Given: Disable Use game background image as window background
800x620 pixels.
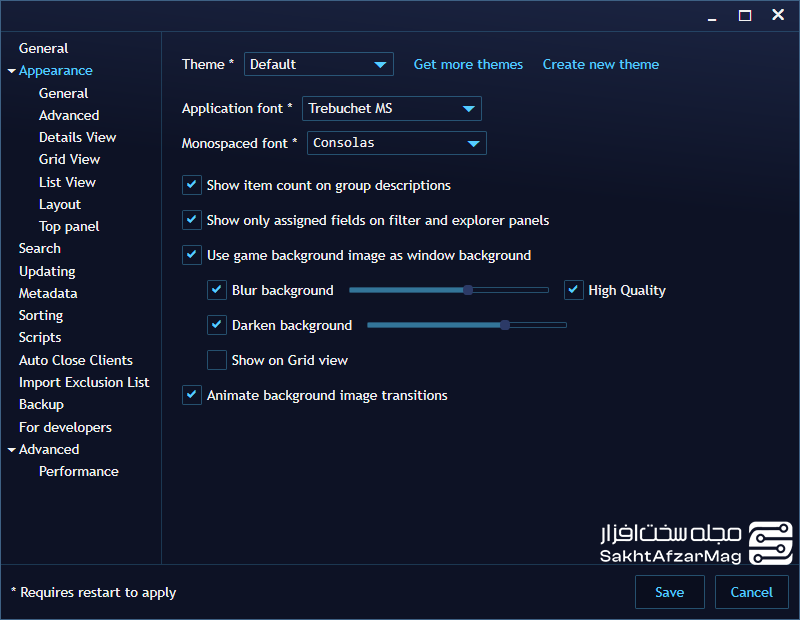Looking at the screenshot, I should click(191, 255).
